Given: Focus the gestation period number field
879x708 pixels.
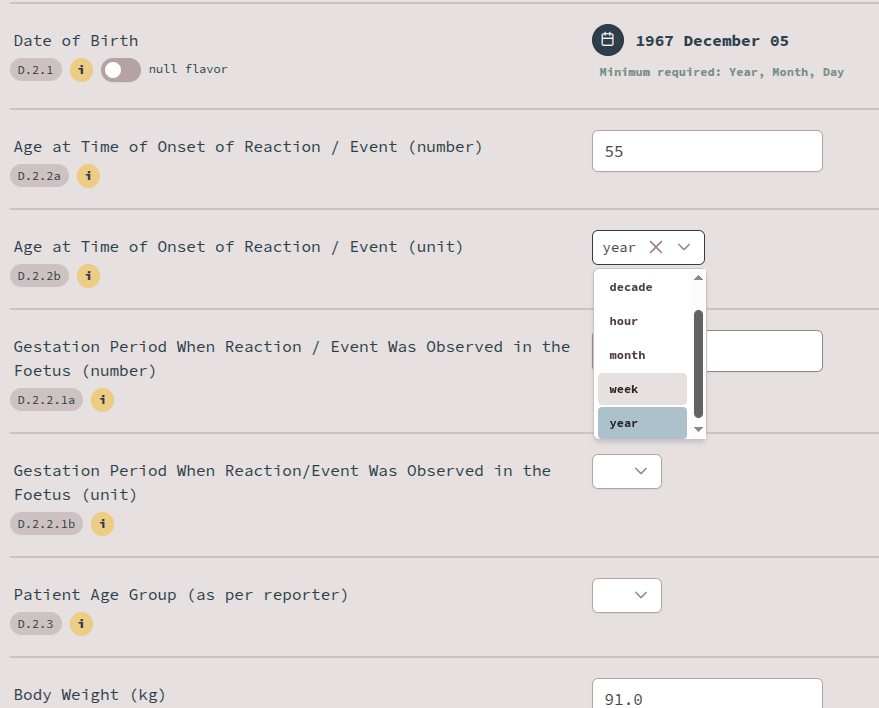Looking at the screenshot, I should (765, 351).
